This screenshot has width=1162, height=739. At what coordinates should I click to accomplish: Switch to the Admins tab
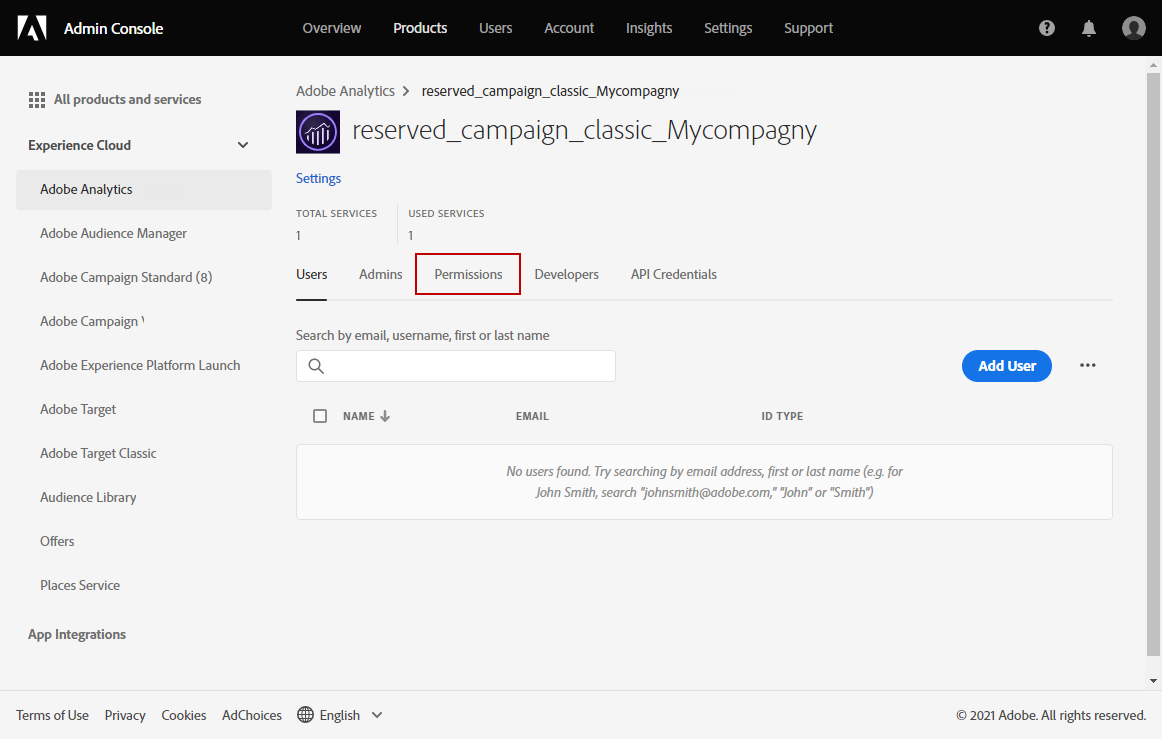pos(380,274)
